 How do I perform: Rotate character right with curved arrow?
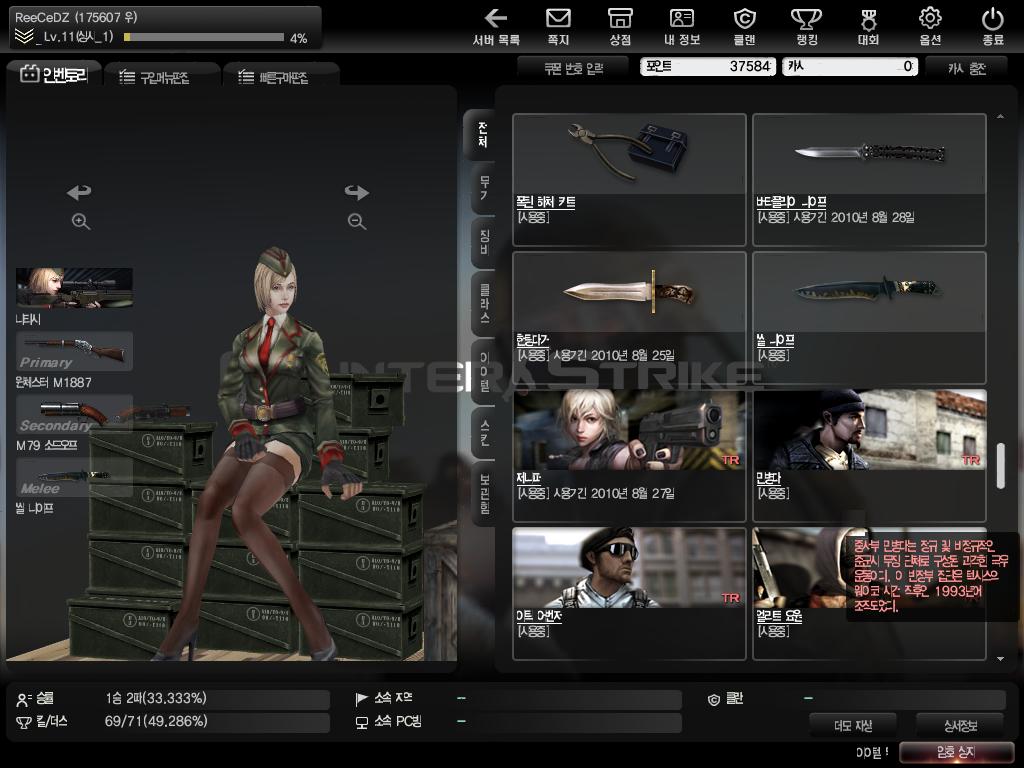[x=357, y=192]
